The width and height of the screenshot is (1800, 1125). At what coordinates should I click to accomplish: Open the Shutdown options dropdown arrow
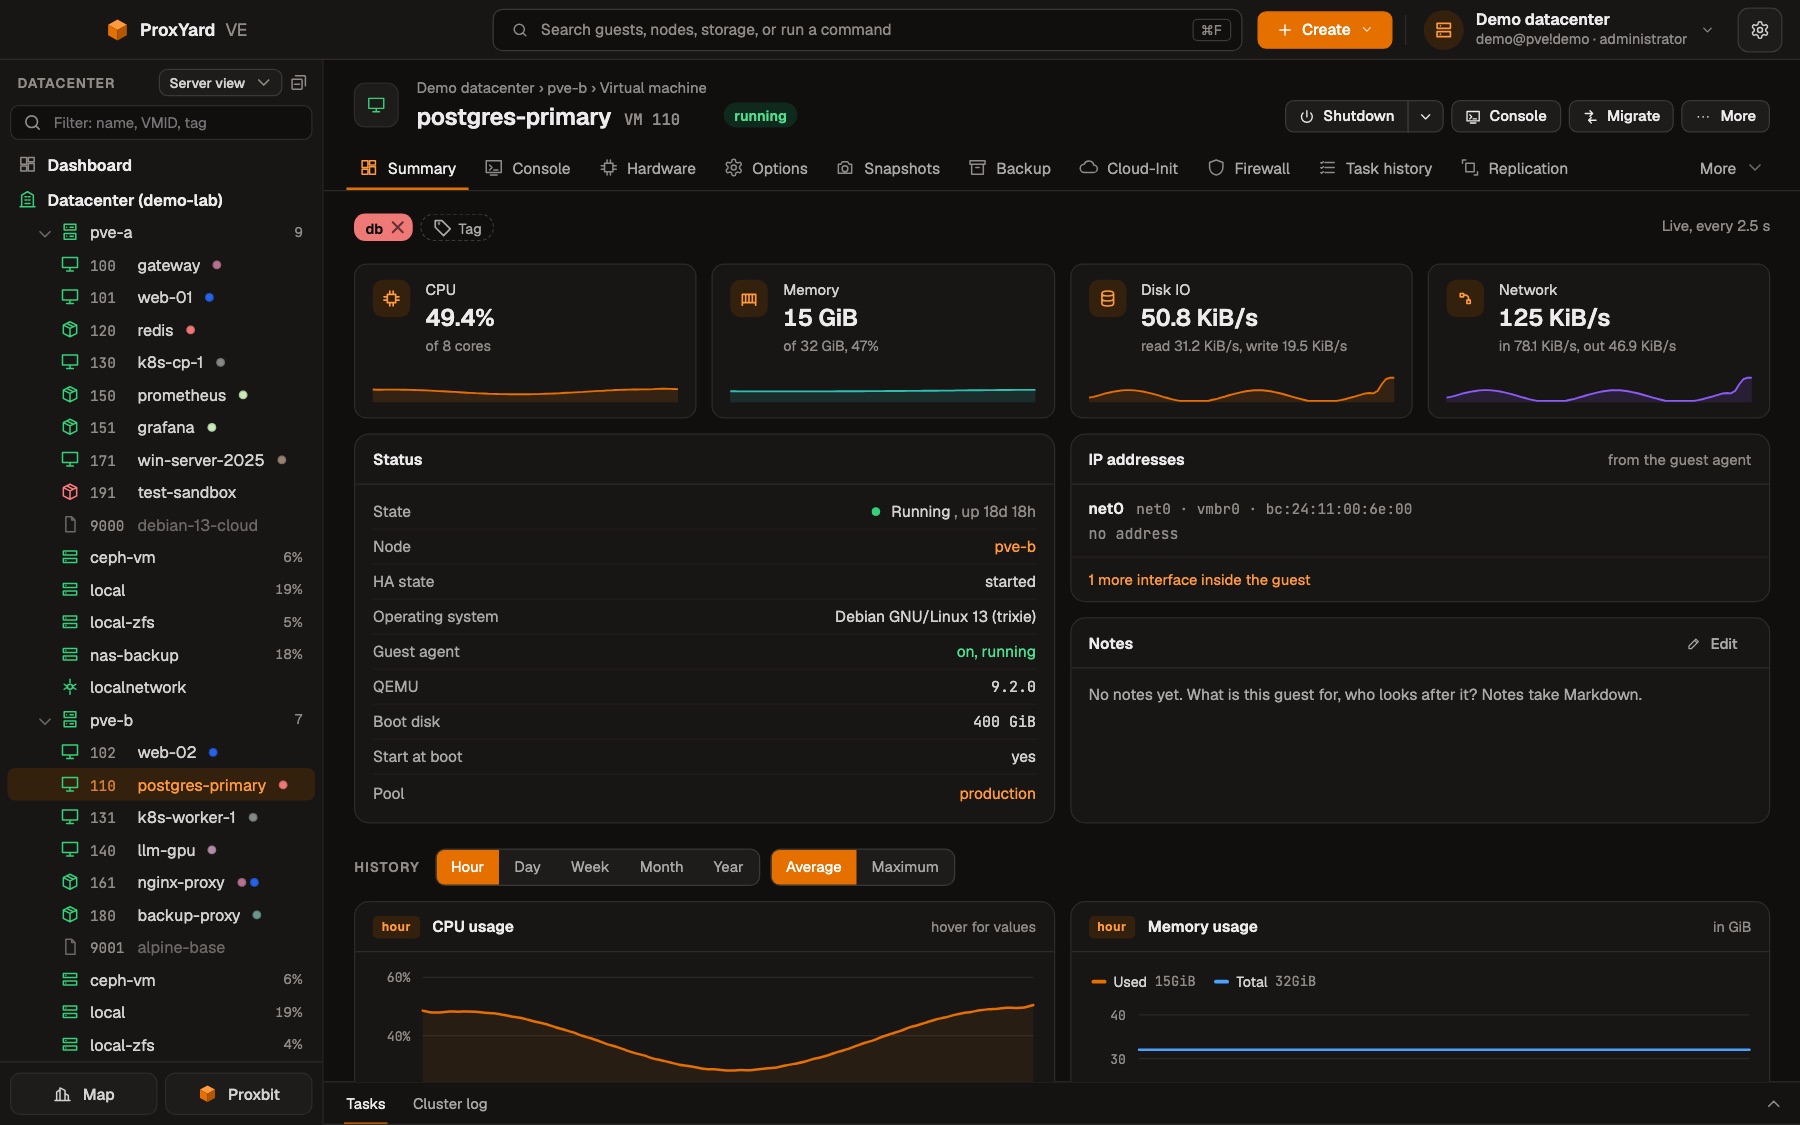point(1425,116)
